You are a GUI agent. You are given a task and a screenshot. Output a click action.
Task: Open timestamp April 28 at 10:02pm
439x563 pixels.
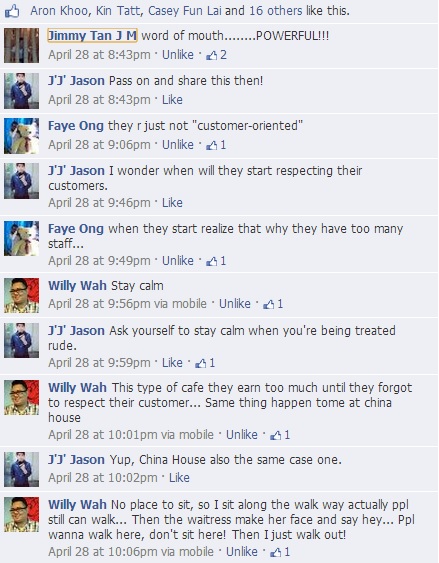tap(103, 478)
